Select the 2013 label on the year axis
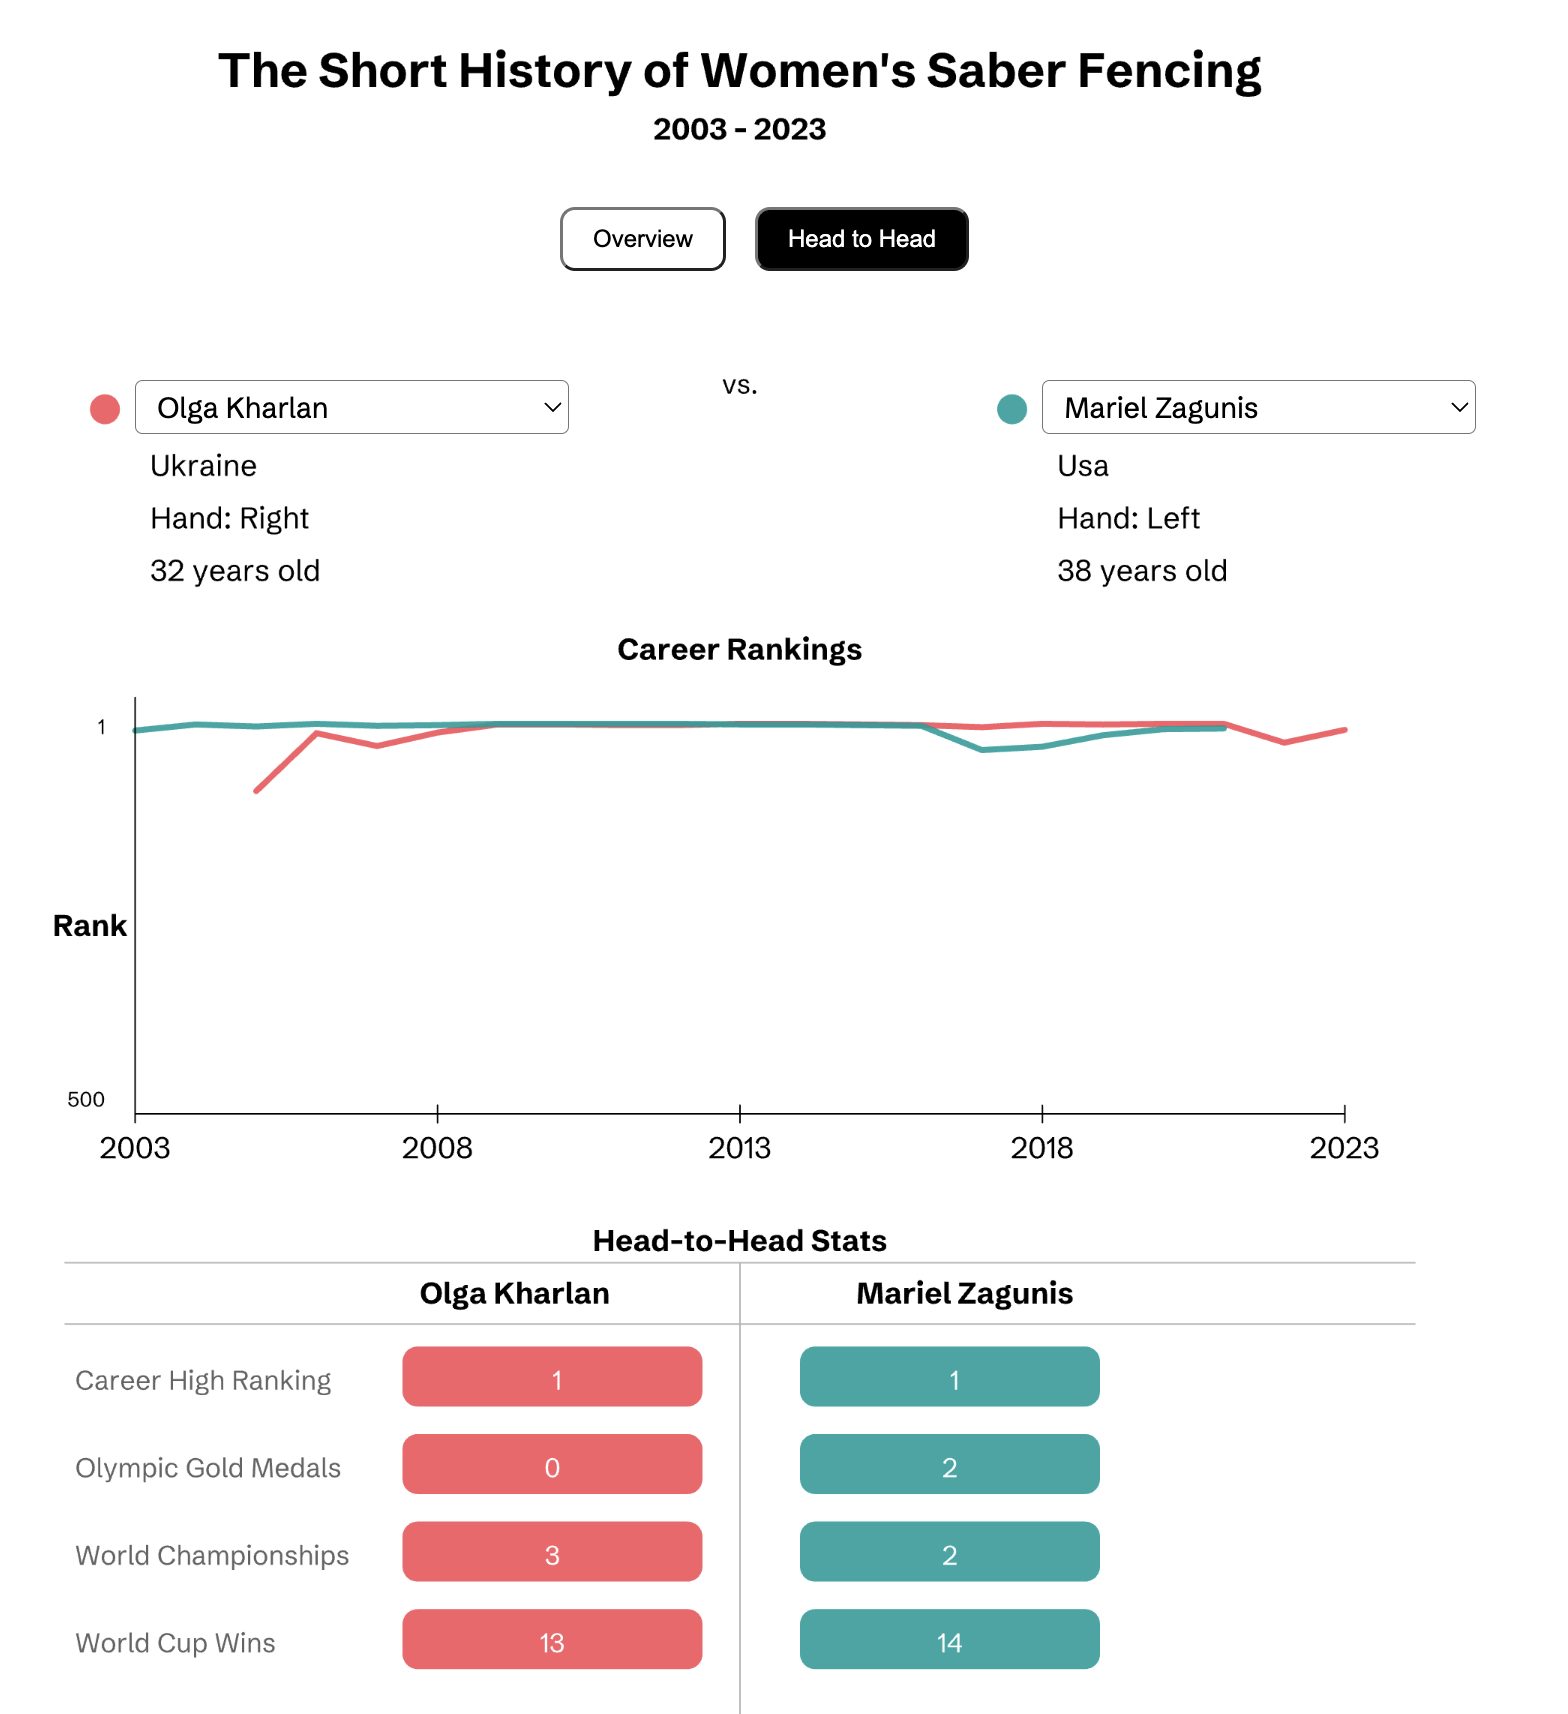This screenshot has width=1568, height=1714. click(740, 1148)
